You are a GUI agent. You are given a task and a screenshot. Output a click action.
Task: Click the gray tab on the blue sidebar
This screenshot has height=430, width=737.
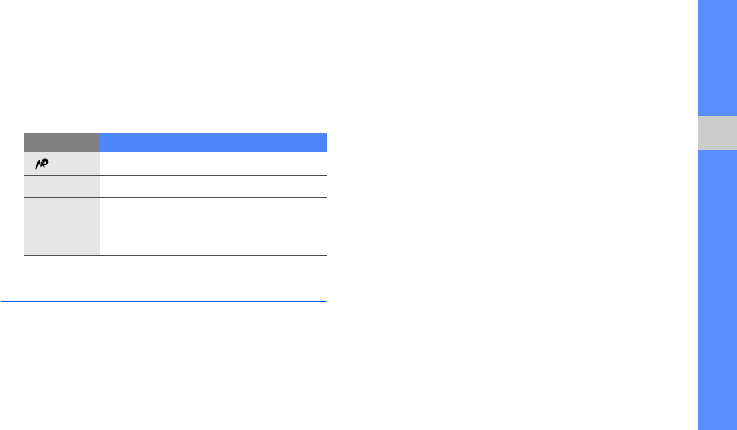coord(717,133)
